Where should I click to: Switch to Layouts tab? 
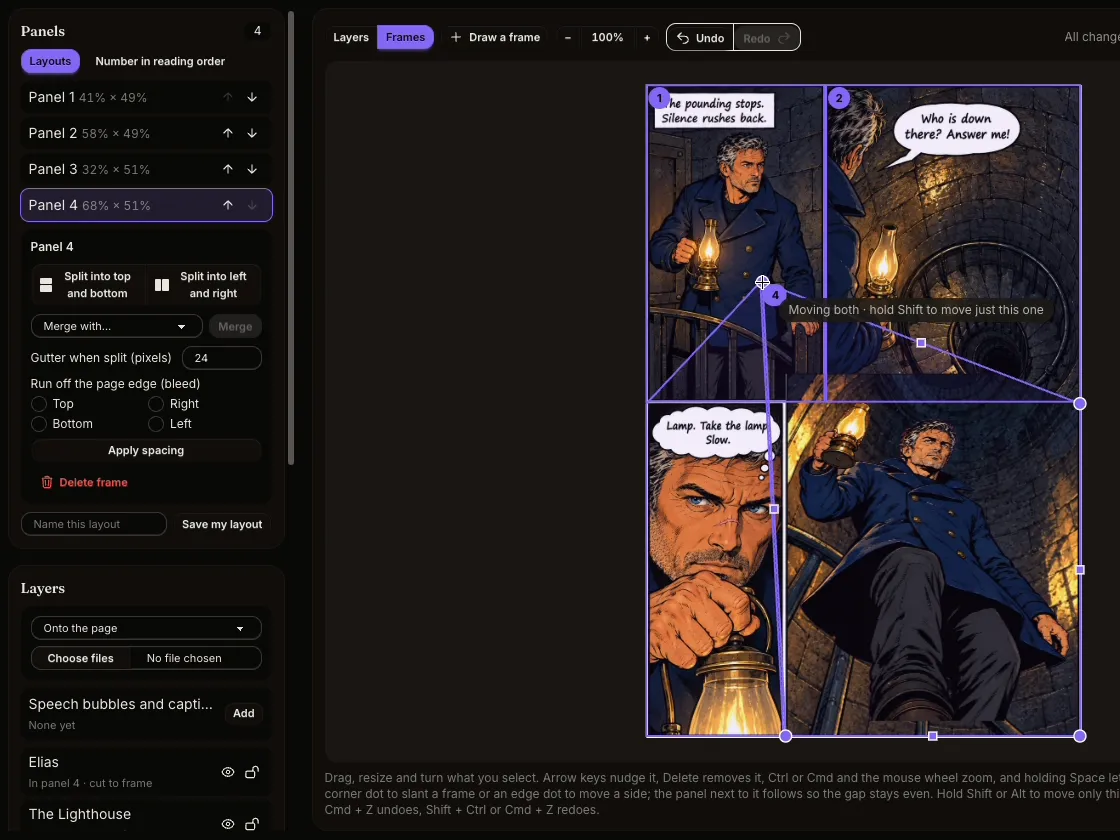pos(50,61)
